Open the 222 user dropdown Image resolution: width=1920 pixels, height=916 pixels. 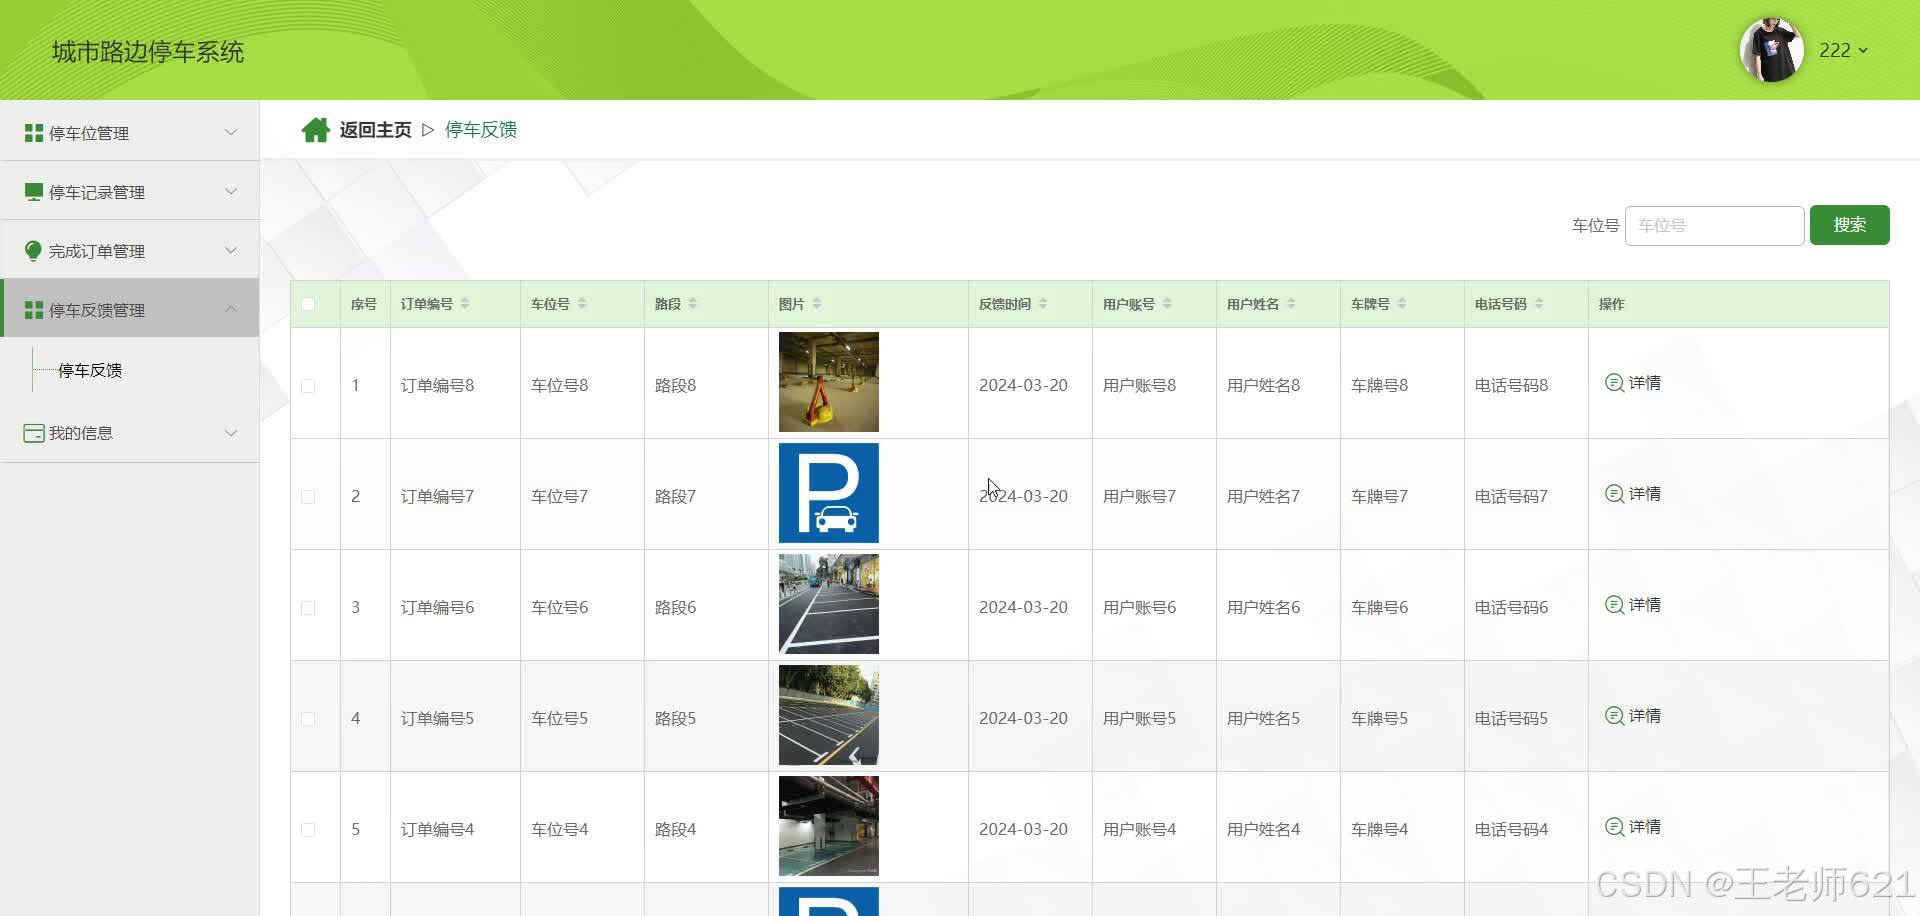[1843, 50]
